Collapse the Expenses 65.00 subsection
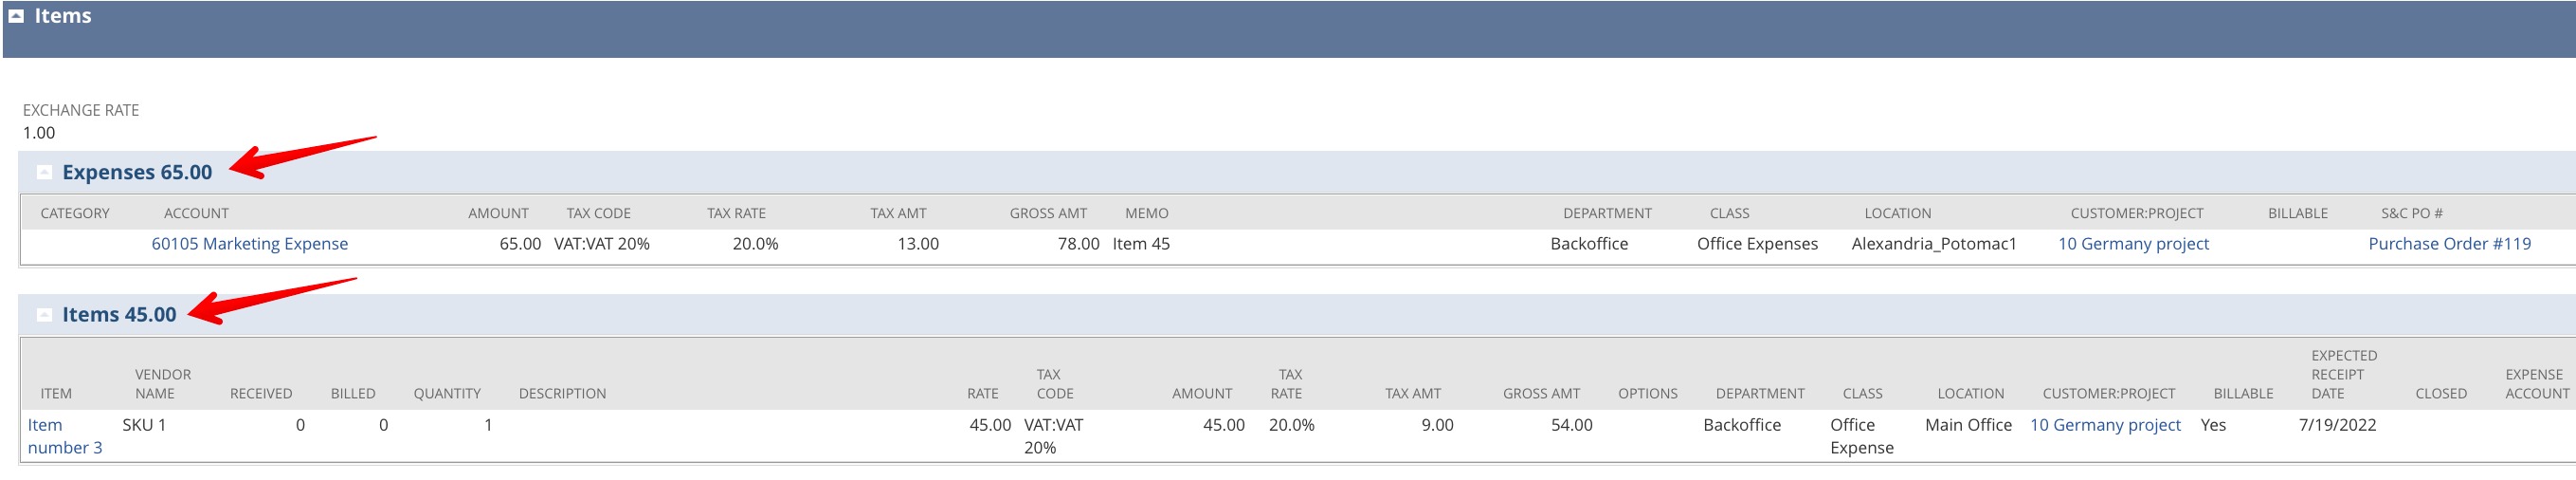Image resolution: width=2576 pixels, height=480 pixels. coord(44,172)
